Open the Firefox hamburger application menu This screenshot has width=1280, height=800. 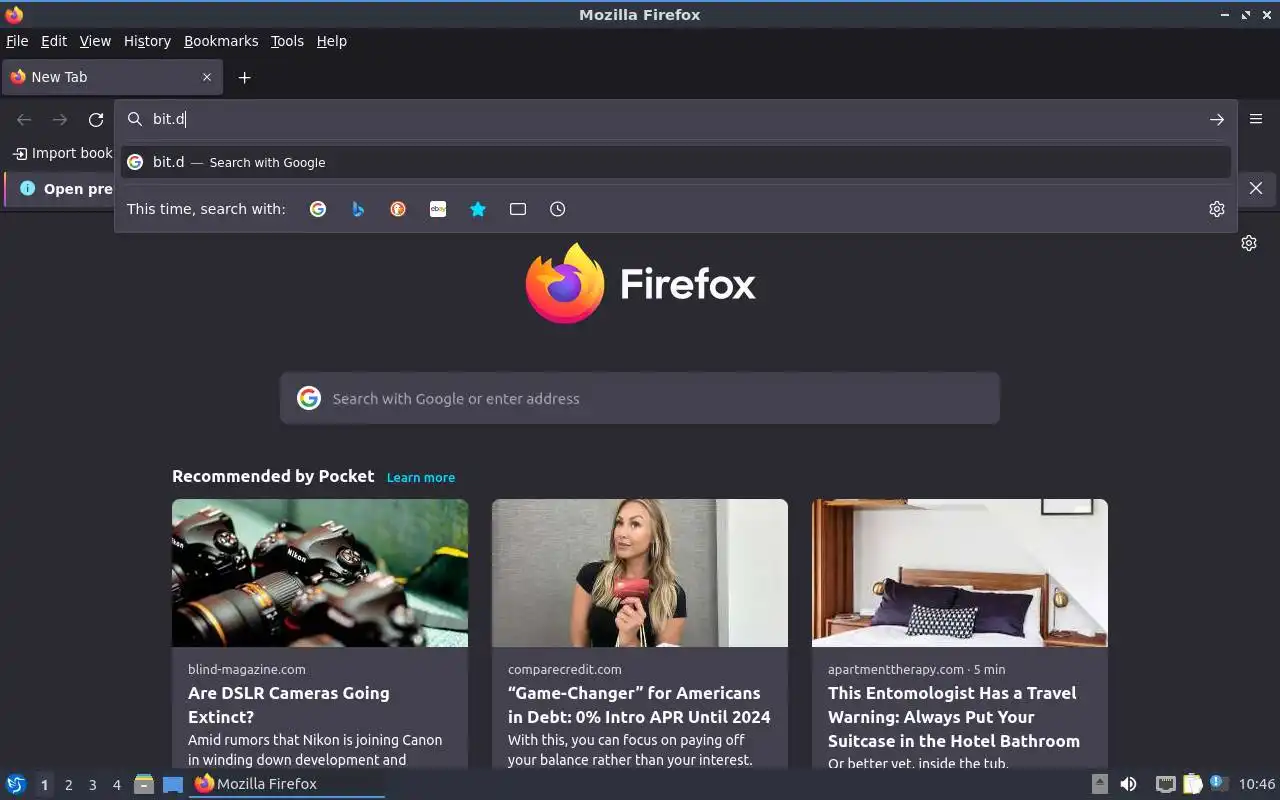pos(1256,119)
